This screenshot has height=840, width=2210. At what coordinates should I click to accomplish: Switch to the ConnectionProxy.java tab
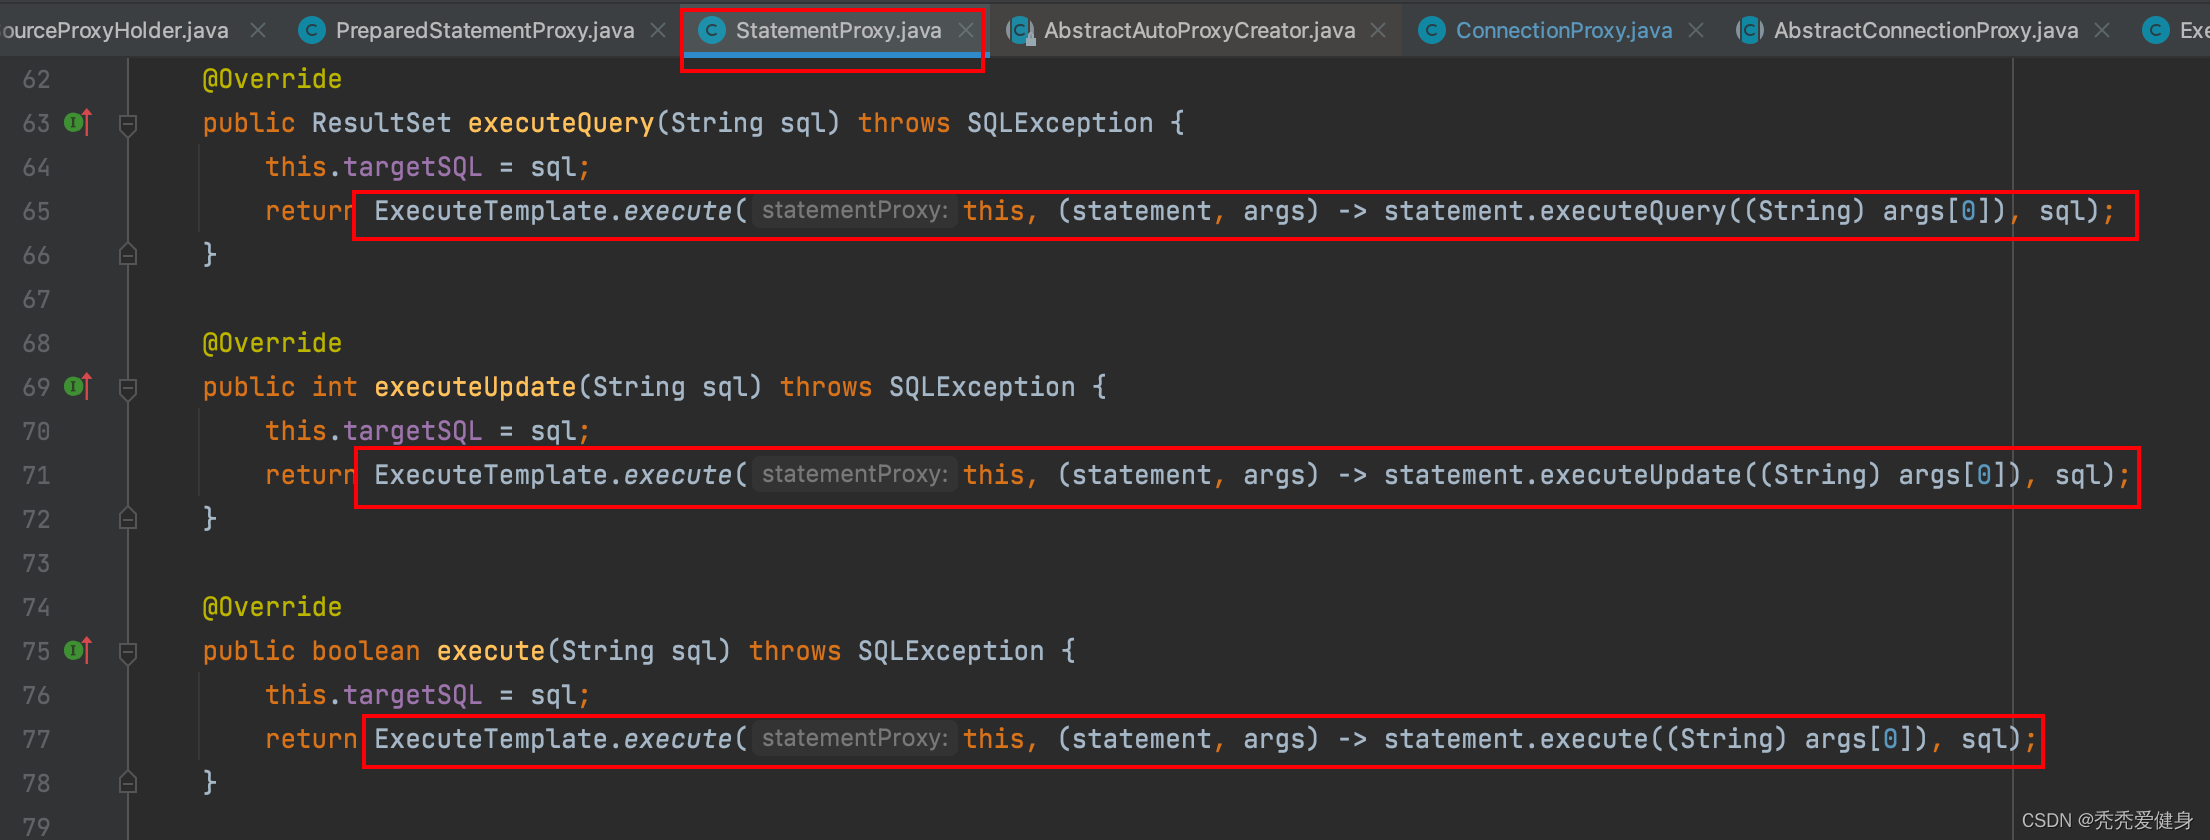click(1564, 31)
